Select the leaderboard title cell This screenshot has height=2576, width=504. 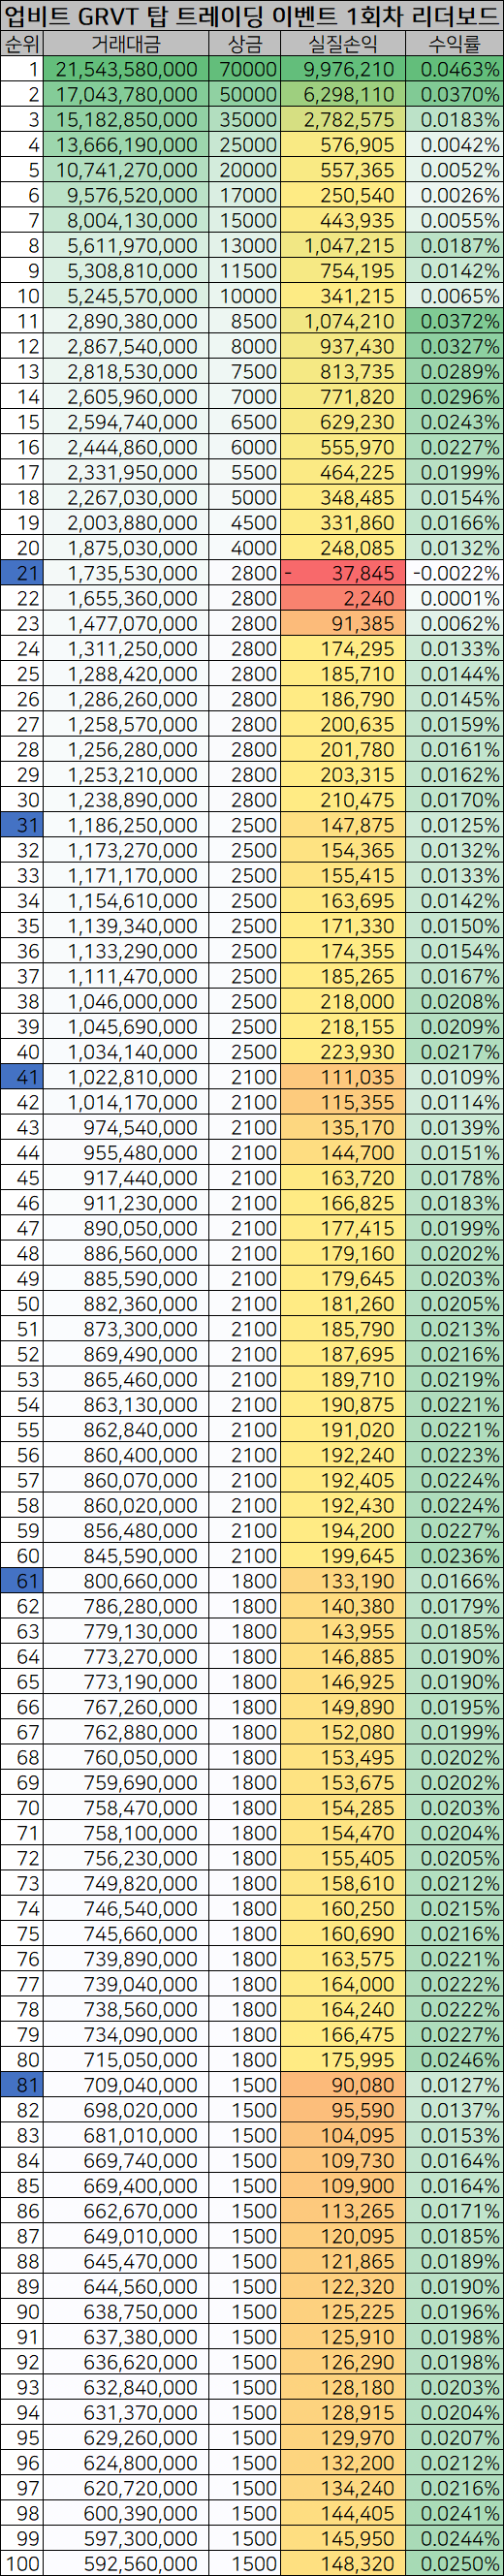pos(252,16)
